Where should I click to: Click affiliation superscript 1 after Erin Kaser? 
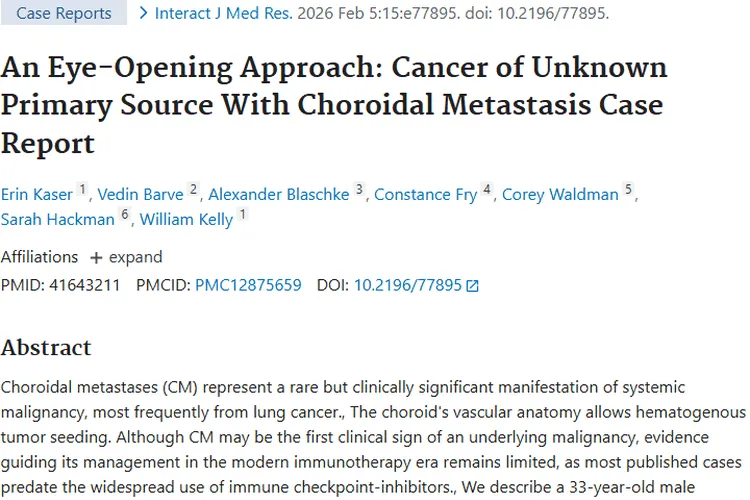pos(83,189)
